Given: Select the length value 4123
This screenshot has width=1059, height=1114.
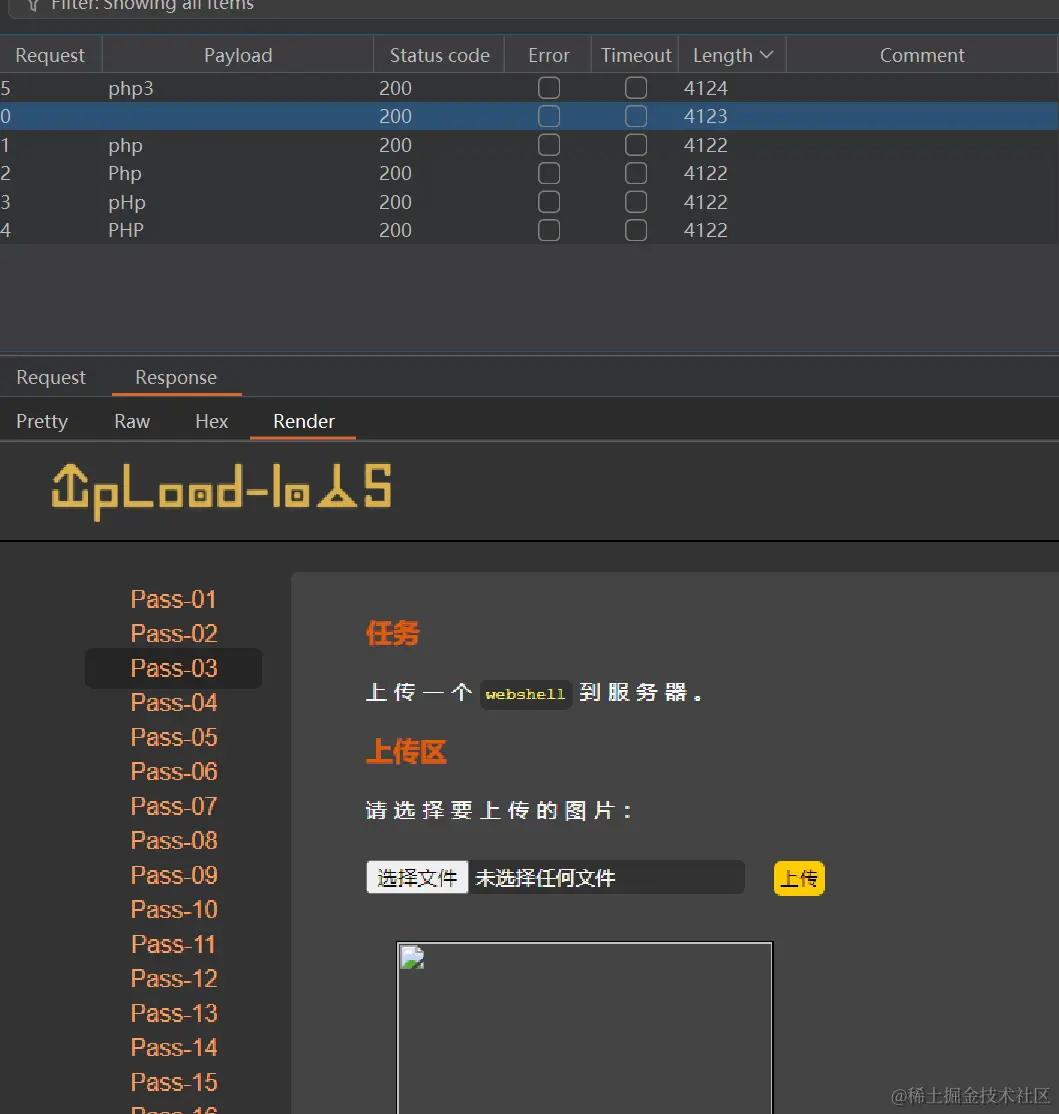Looking at the screenshot, I should click(x=705, y=116).
